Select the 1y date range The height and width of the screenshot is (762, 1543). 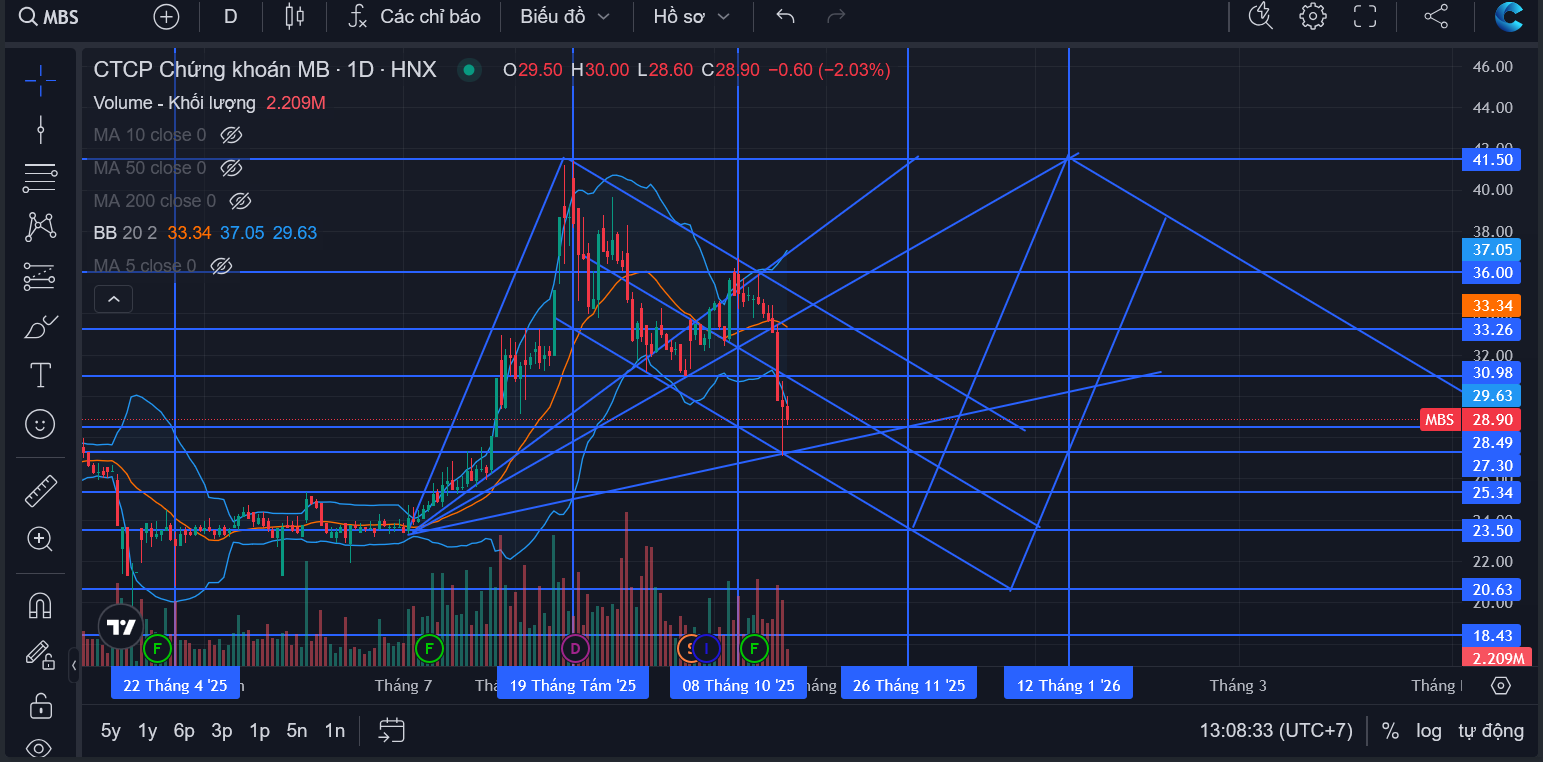(x=147, y=731)
